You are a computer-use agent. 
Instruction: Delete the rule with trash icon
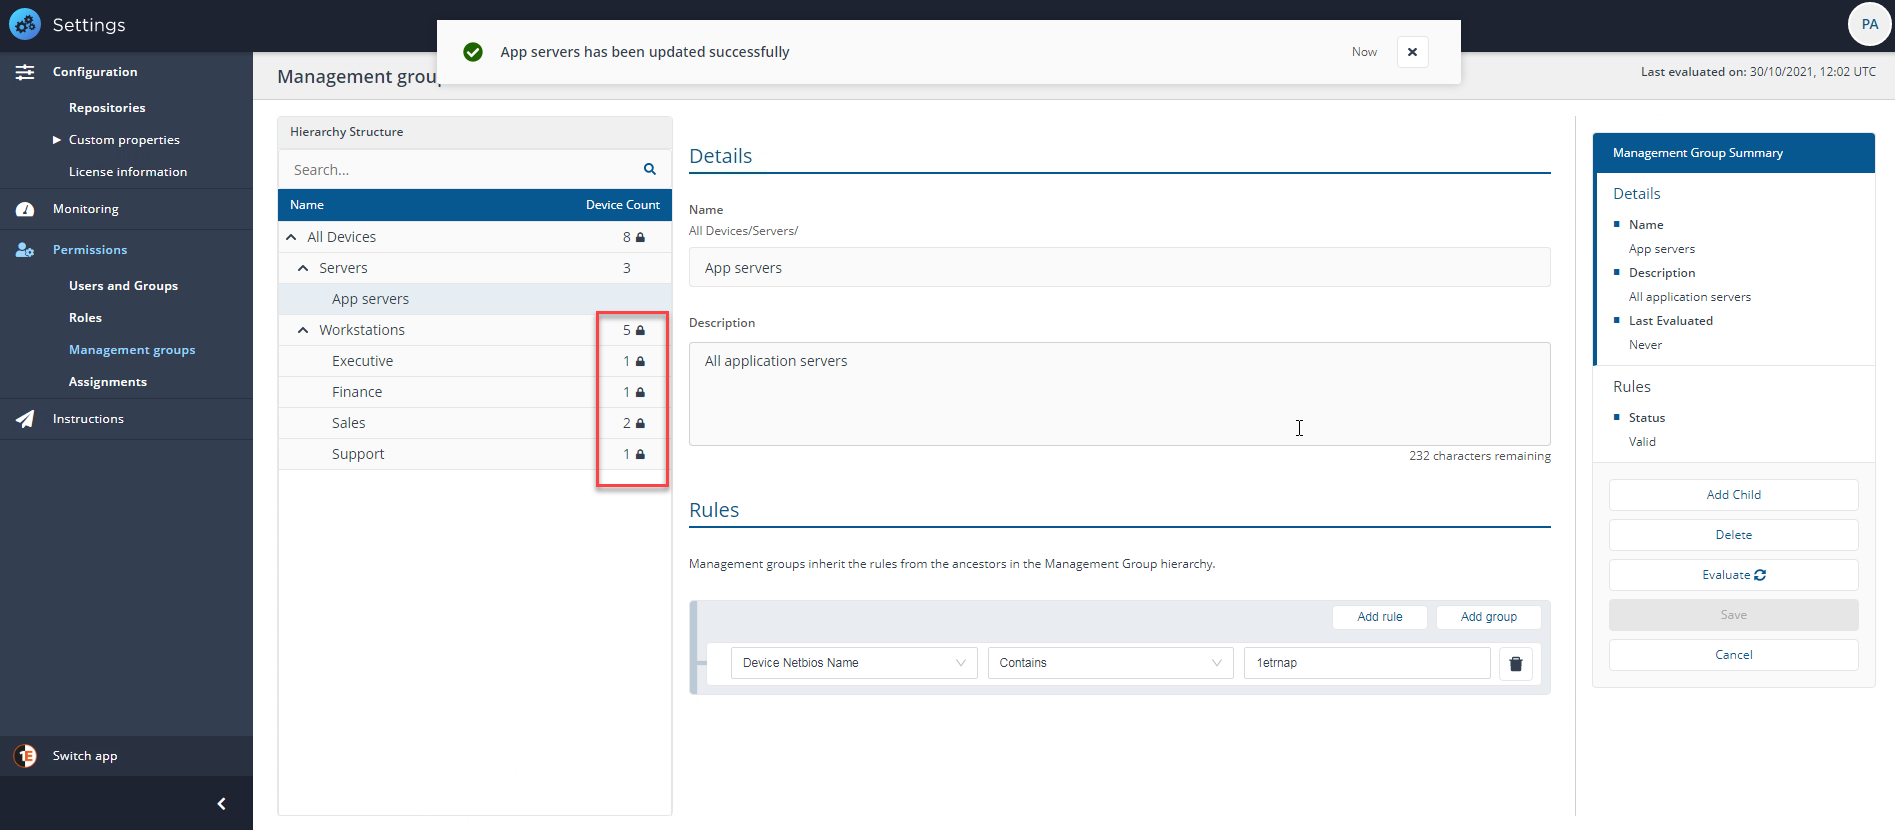click(x=1515, y=663)
